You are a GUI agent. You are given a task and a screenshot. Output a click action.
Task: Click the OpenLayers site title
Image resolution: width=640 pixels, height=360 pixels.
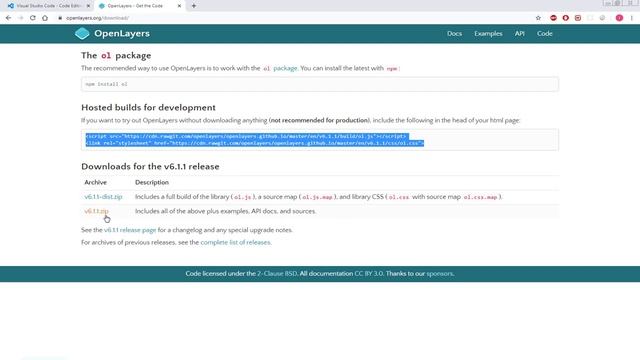coord(122,33)
